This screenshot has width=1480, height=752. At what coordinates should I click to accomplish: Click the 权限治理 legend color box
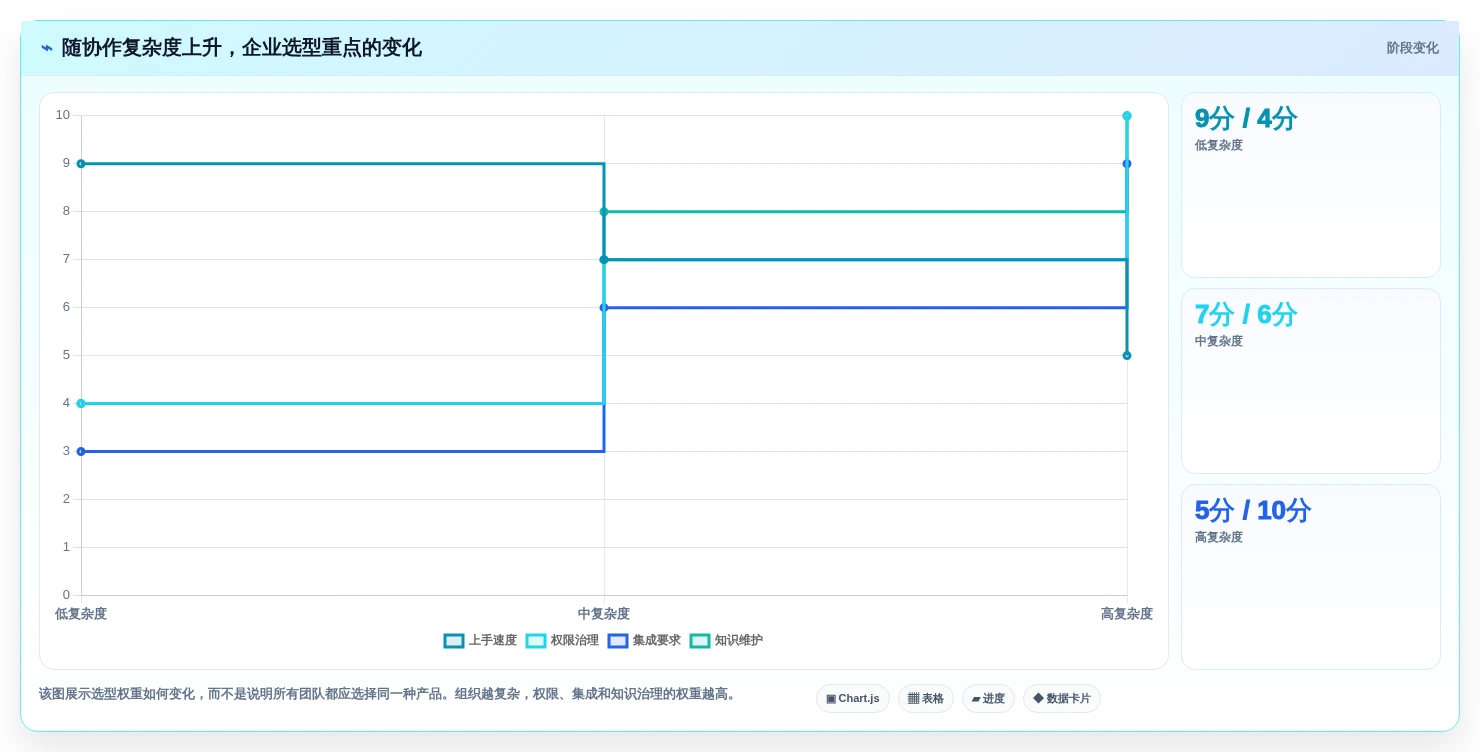(536, 641)
